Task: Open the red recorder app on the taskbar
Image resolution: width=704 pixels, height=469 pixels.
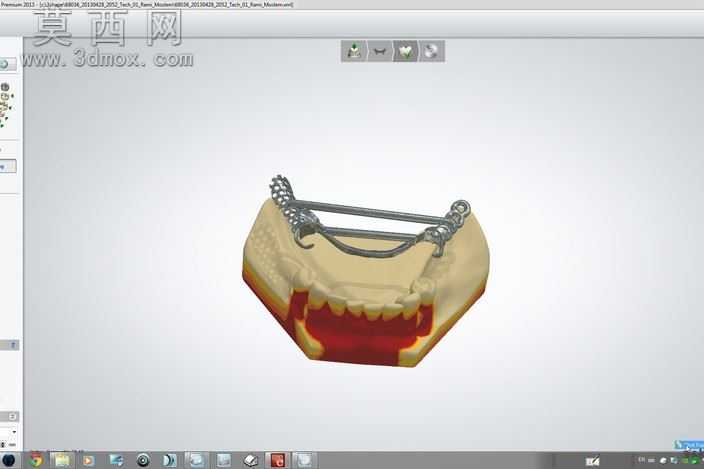Action: [277, 460]
